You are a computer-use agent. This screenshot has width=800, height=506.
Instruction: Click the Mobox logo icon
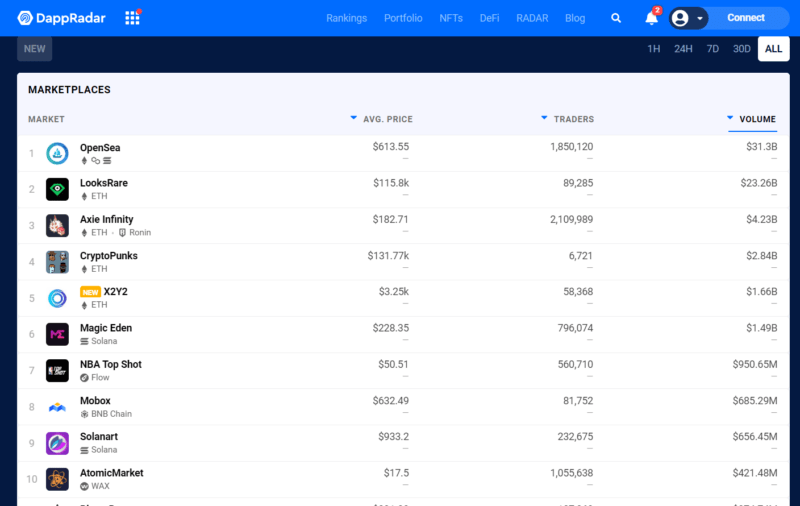[x=57, y=407]
